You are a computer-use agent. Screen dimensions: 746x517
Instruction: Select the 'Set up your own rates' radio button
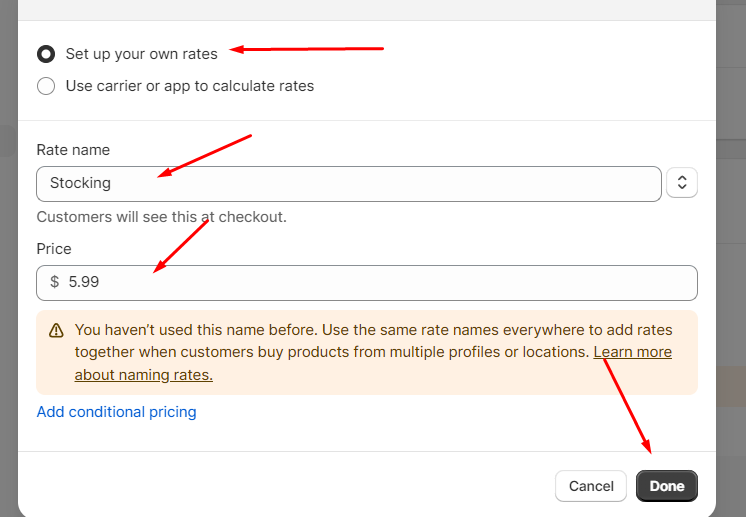(46, 54)
